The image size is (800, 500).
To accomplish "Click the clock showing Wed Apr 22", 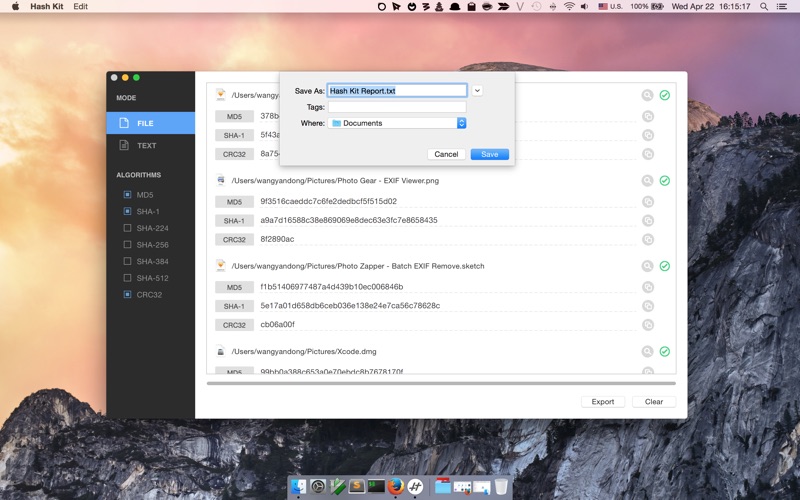I will pyautogui.click(x=711, y=7).
